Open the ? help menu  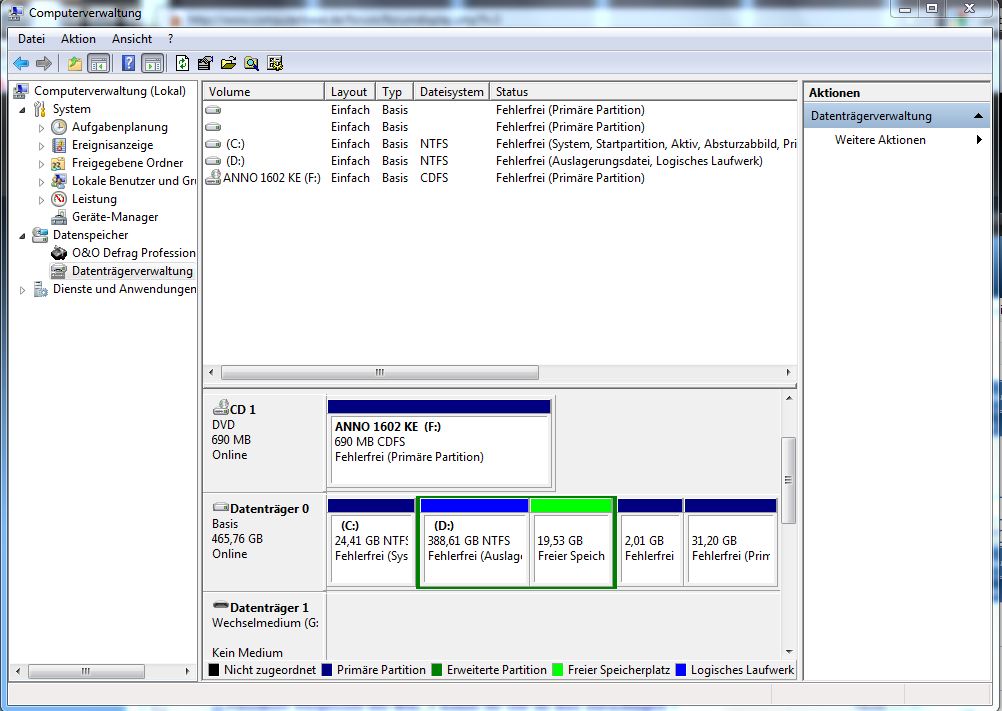pyautogui.click(x=170, y=39)
